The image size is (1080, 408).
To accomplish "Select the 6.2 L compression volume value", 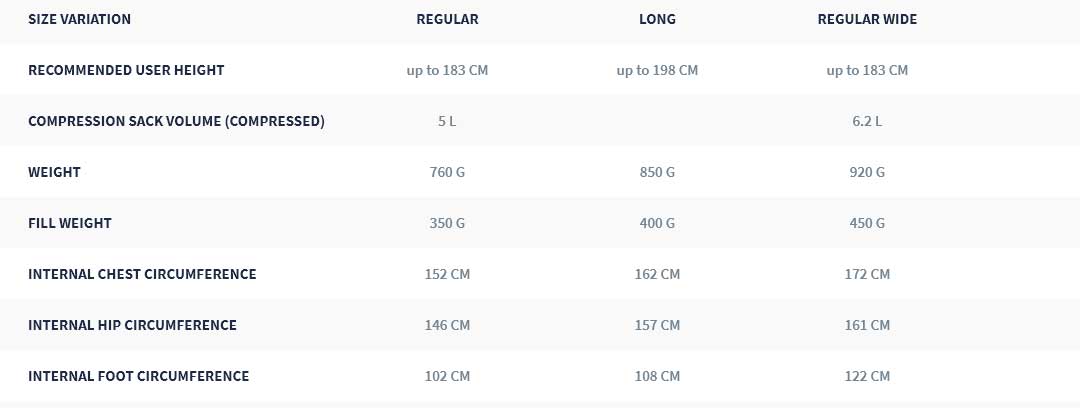I will click(867, 121).
